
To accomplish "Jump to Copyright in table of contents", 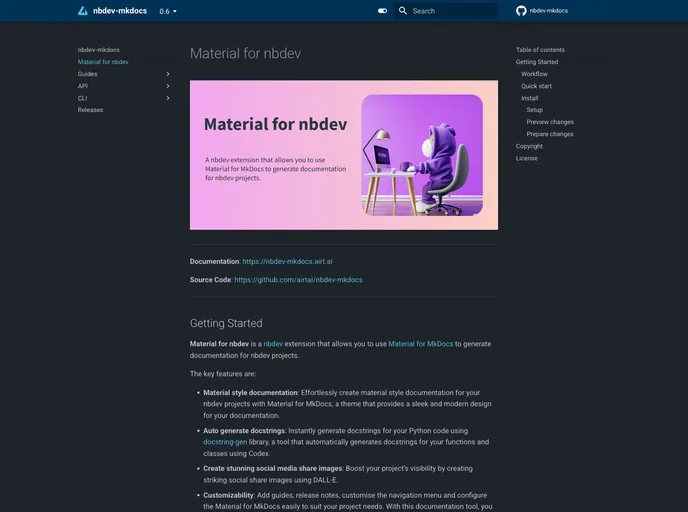I will click(x=529, y=146).
